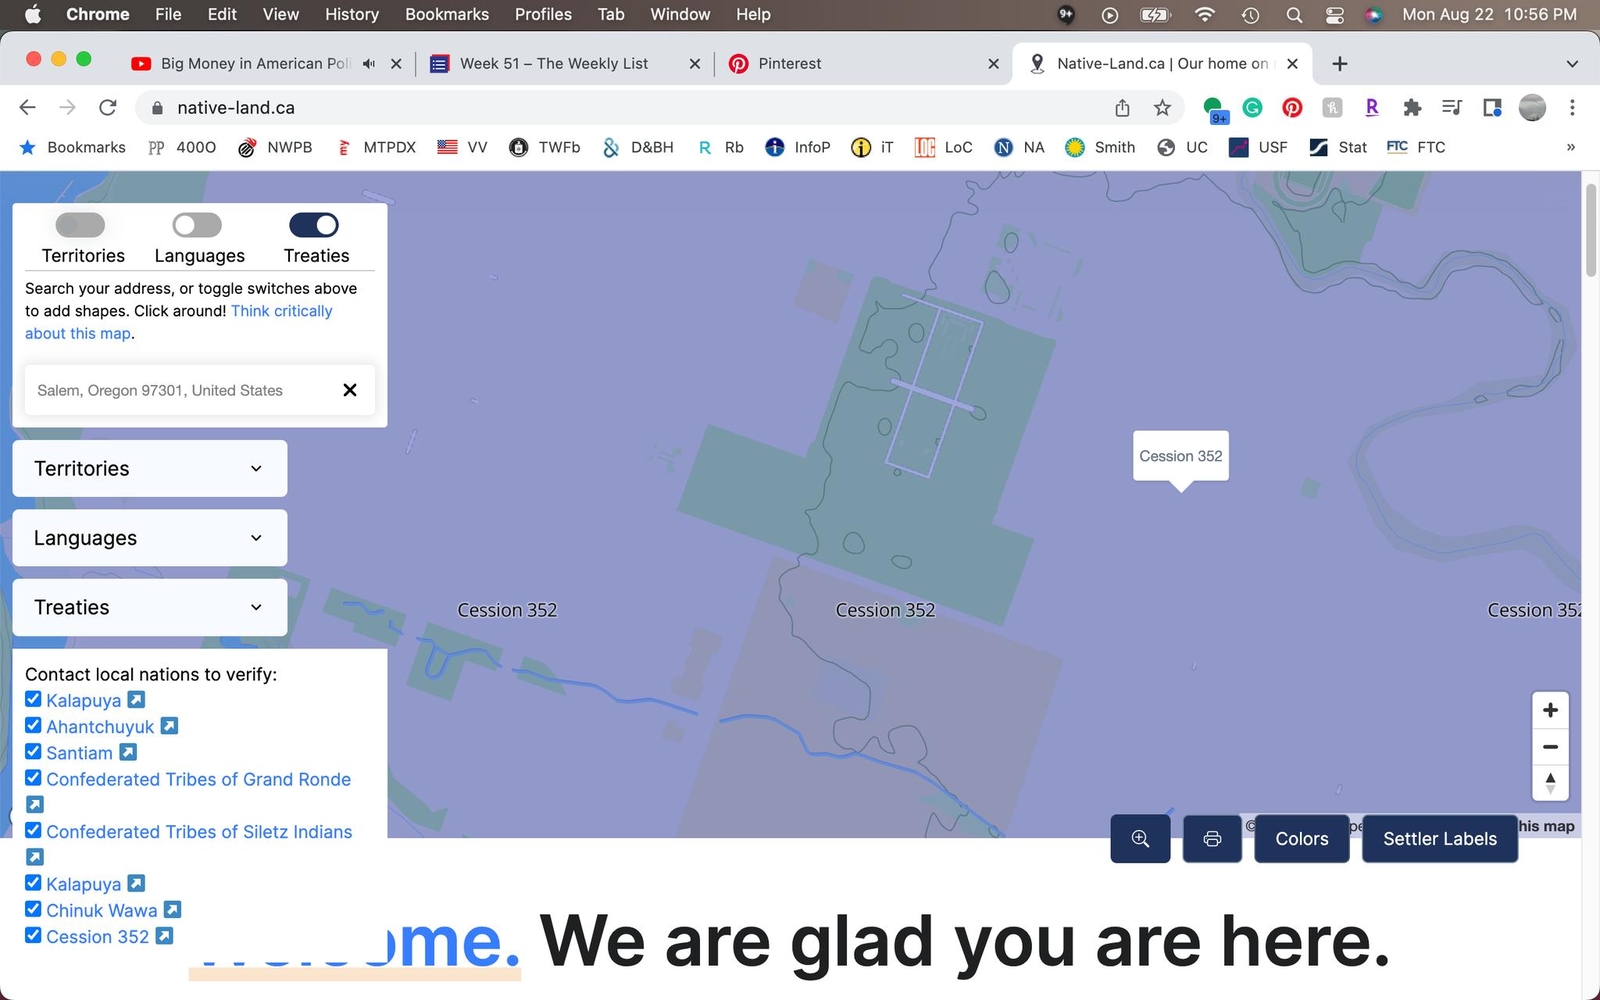This screenshot has height=1000, width=1600.
Task: Enable the Territories toggle switch
Action: 80,225
